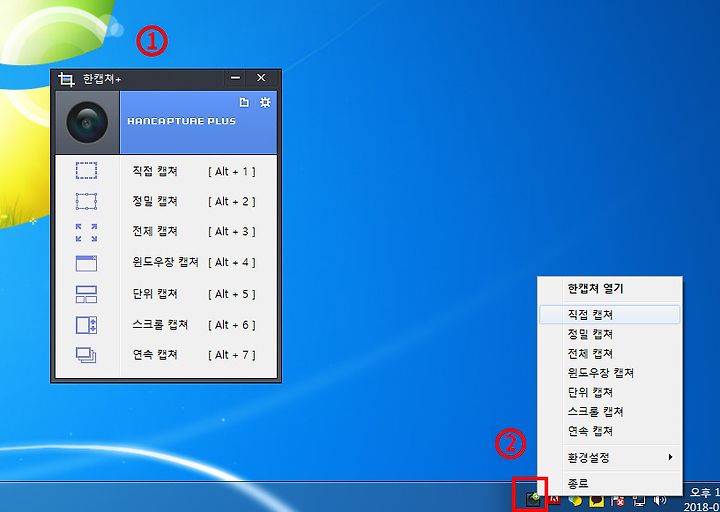Click the Action Center flag icon in the tray
Viewport: 720px width, 512px height.
click(x=617, y=501)
